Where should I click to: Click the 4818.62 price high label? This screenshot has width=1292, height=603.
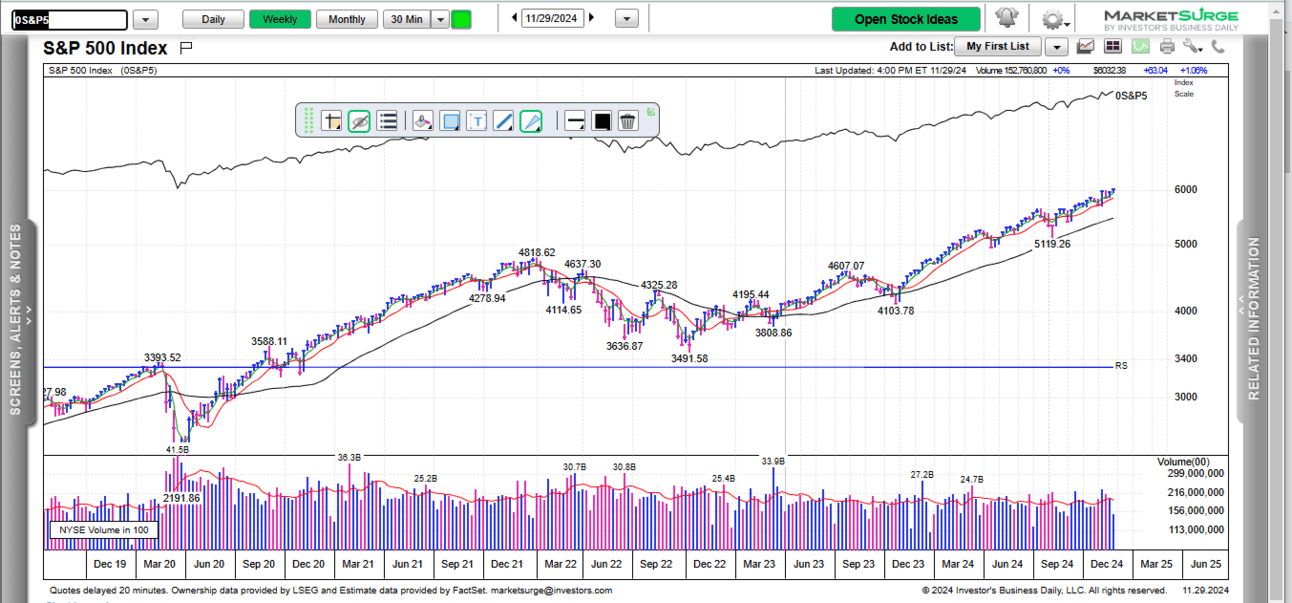tap(536, 253)
